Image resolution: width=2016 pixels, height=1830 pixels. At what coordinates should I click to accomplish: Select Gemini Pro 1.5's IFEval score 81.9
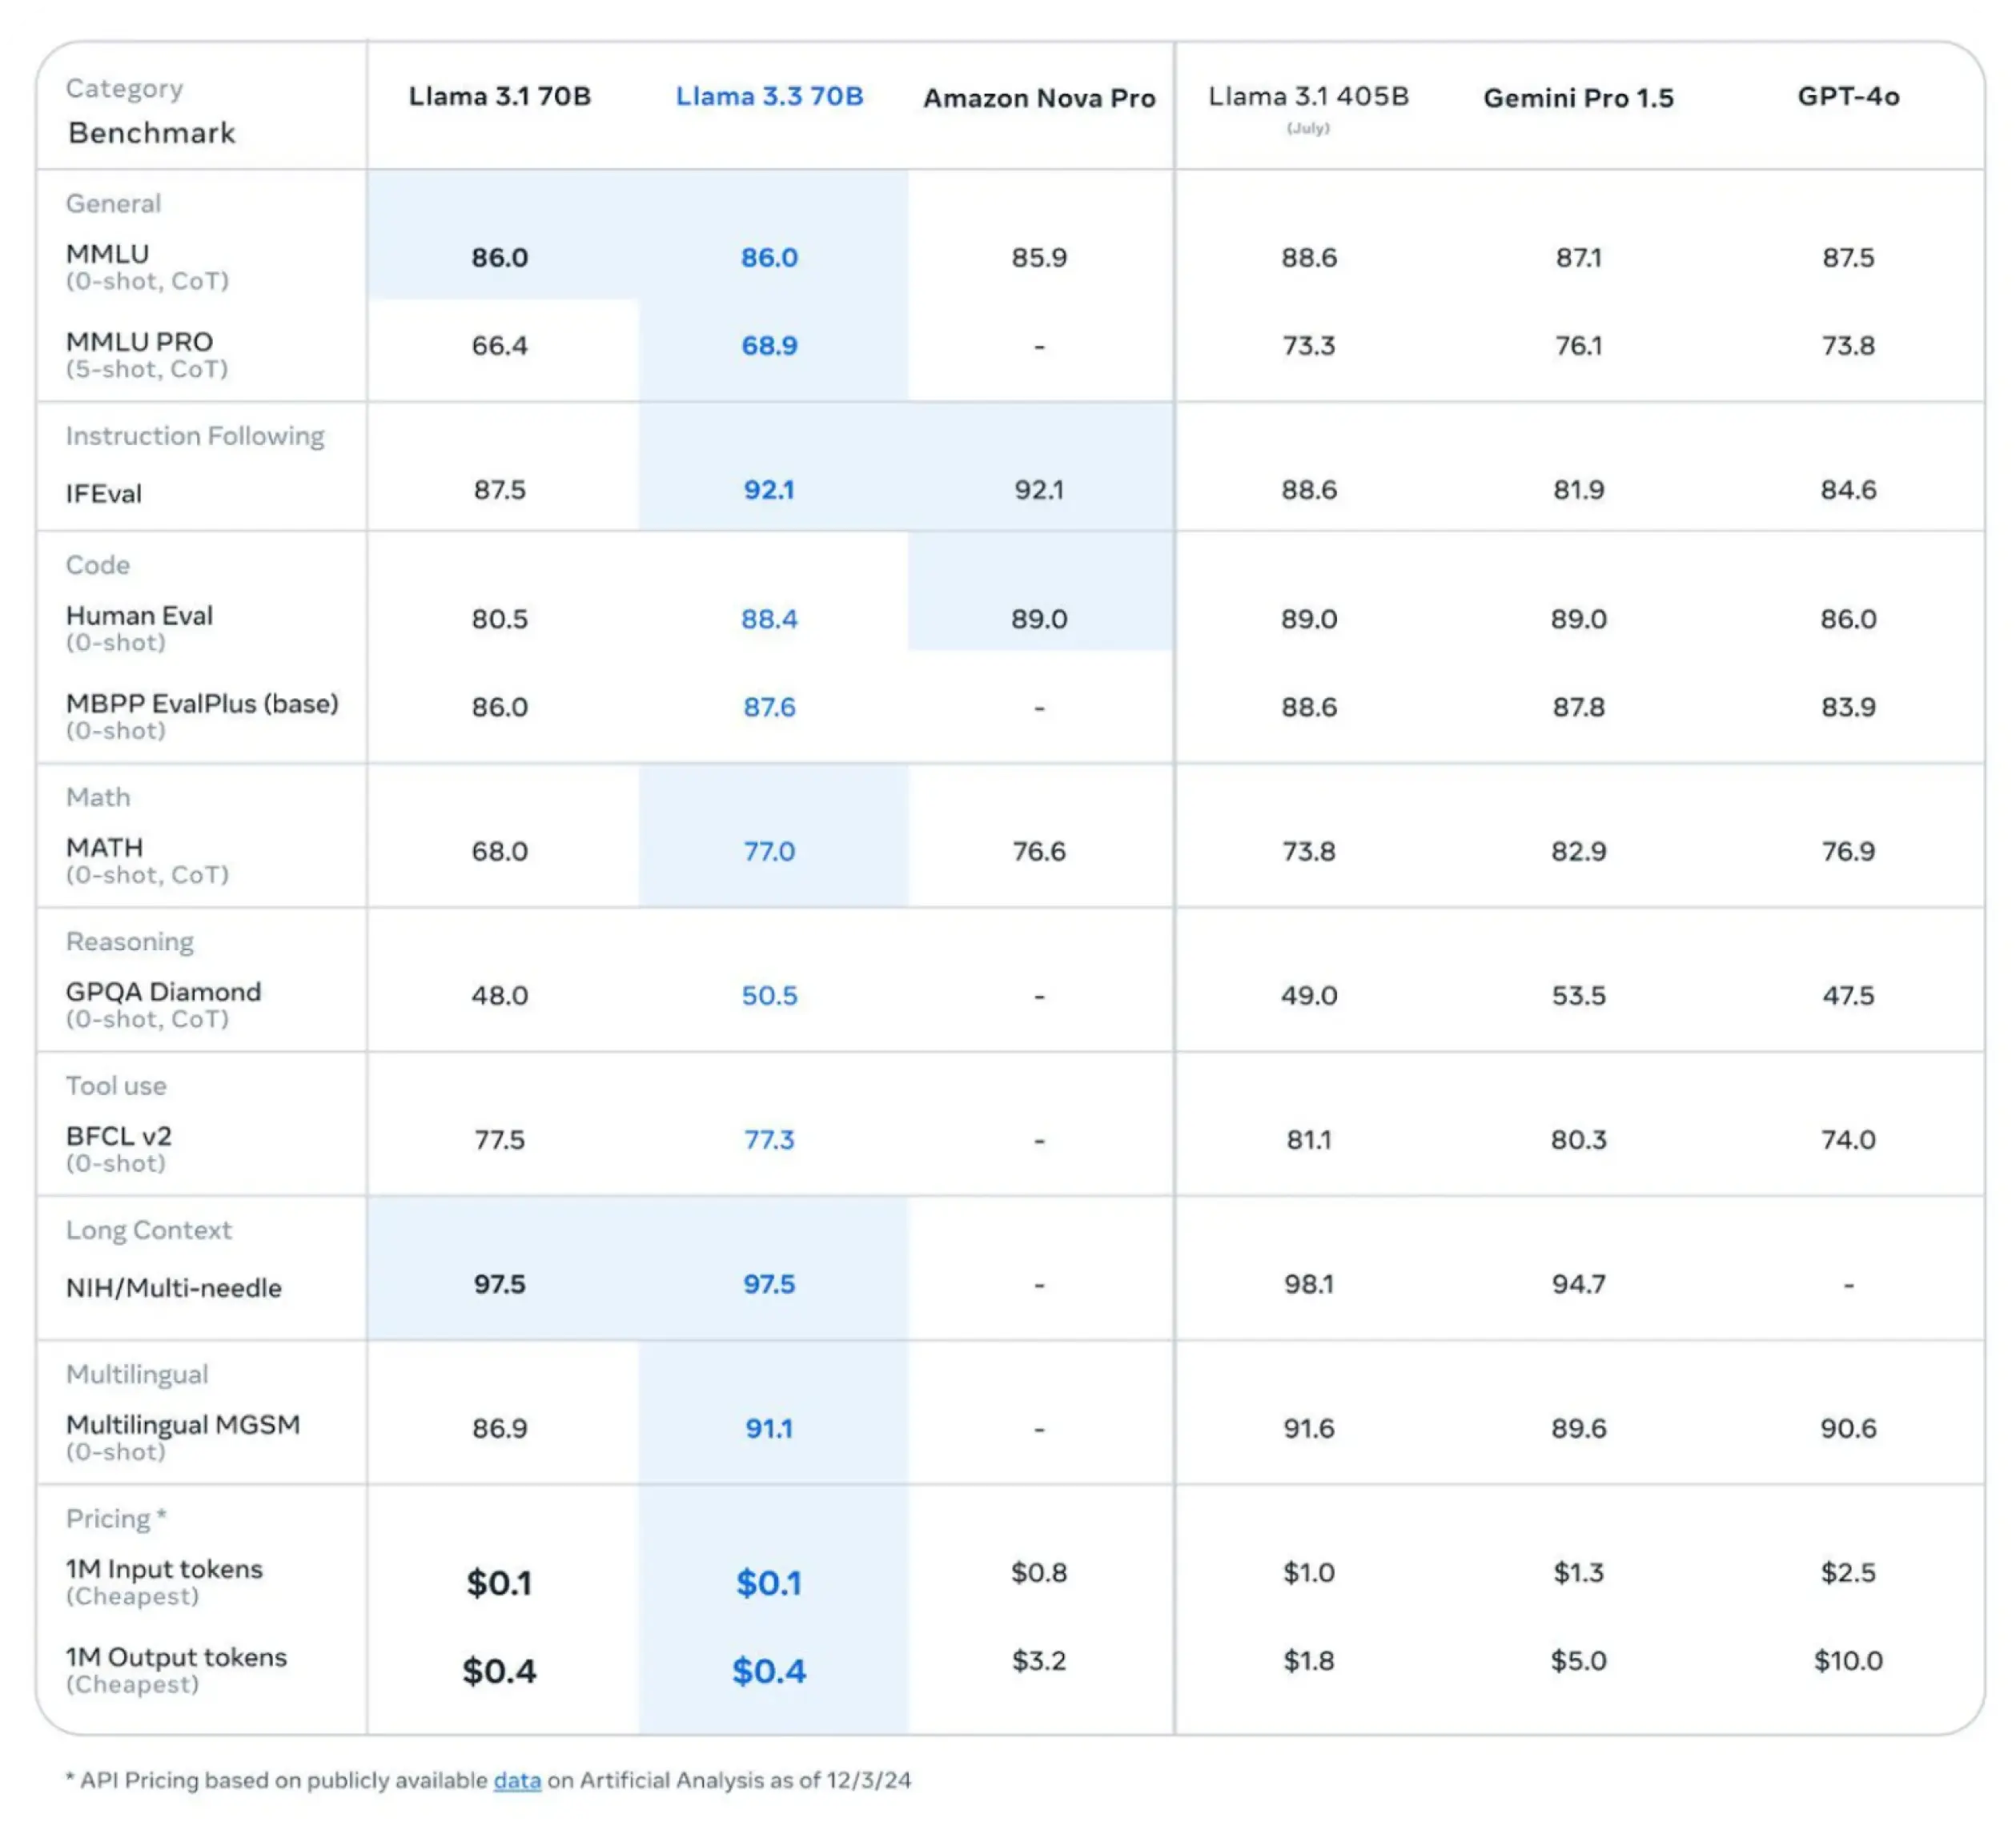pos(1578,490)
